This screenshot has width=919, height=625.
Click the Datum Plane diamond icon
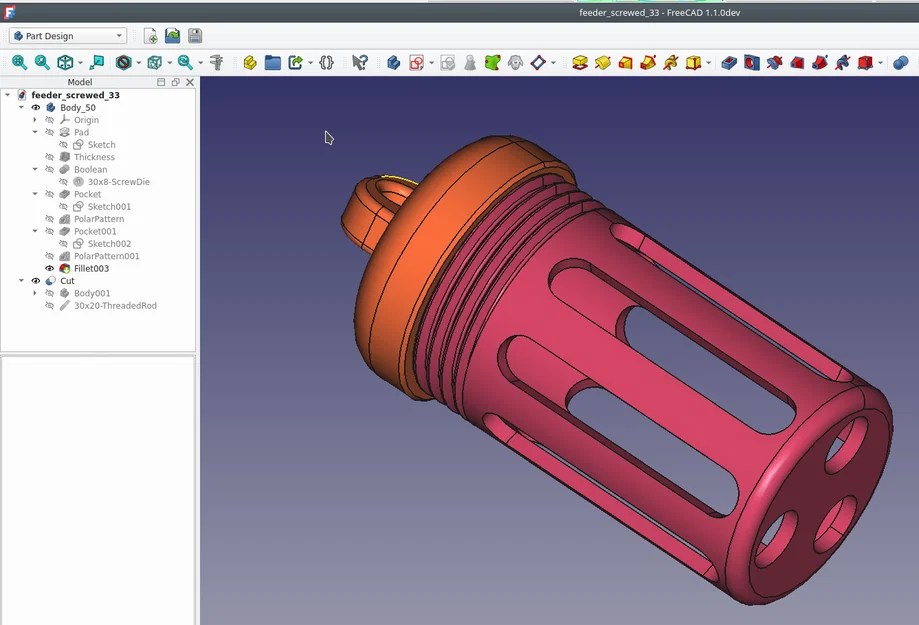point(537,62)
